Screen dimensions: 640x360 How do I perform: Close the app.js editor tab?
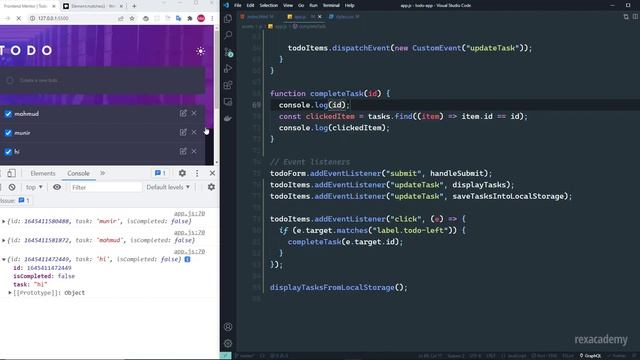click(x=320, y=17)
